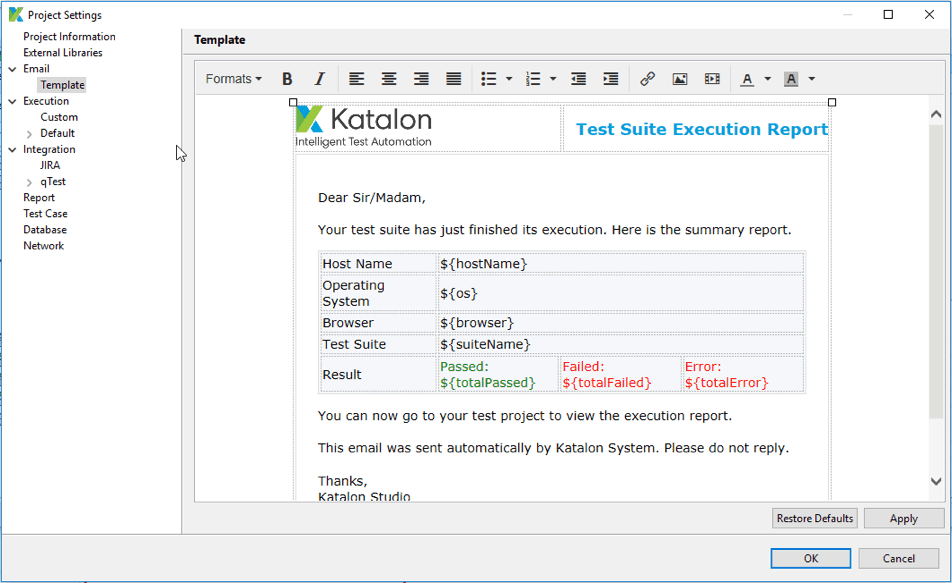Click the editor scrollbar down arrow

coord(936,482)
